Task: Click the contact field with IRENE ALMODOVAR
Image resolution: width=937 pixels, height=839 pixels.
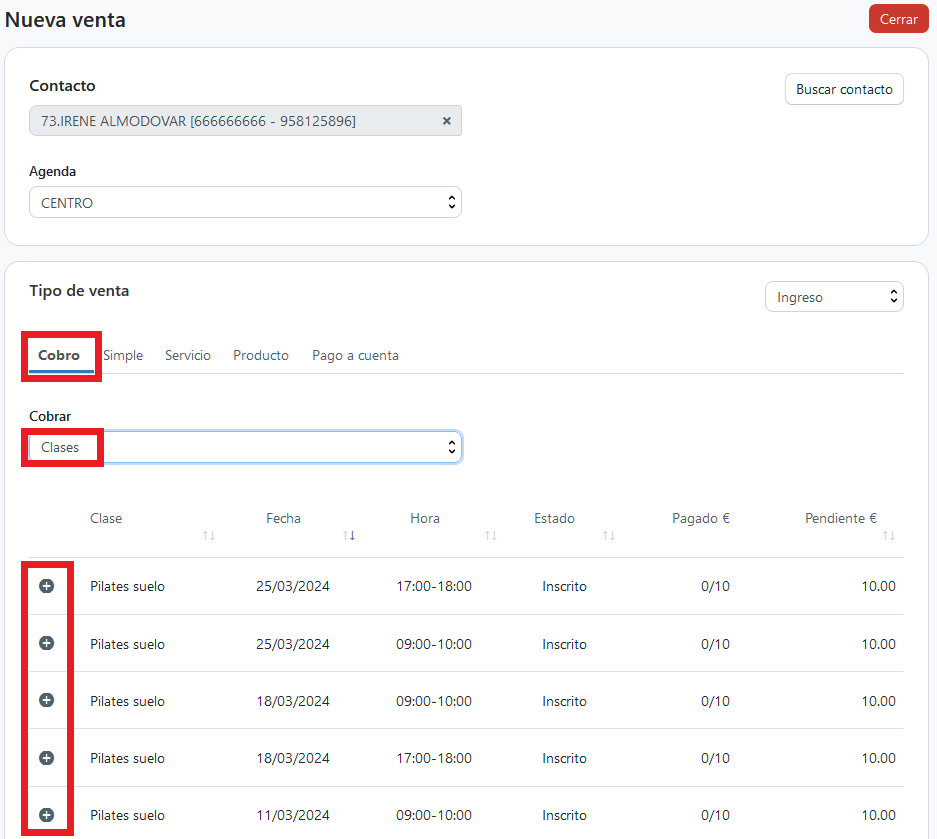Action: tap(245, 121)
